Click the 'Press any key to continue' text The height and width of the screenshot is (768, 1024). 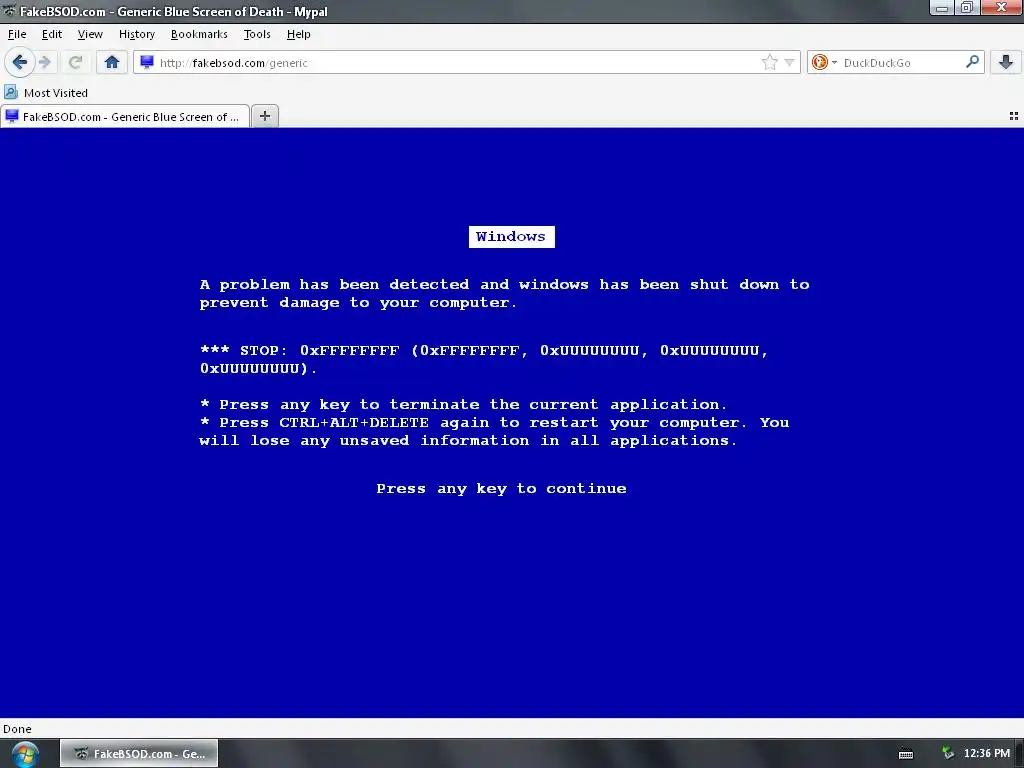[x=501, y=488]
